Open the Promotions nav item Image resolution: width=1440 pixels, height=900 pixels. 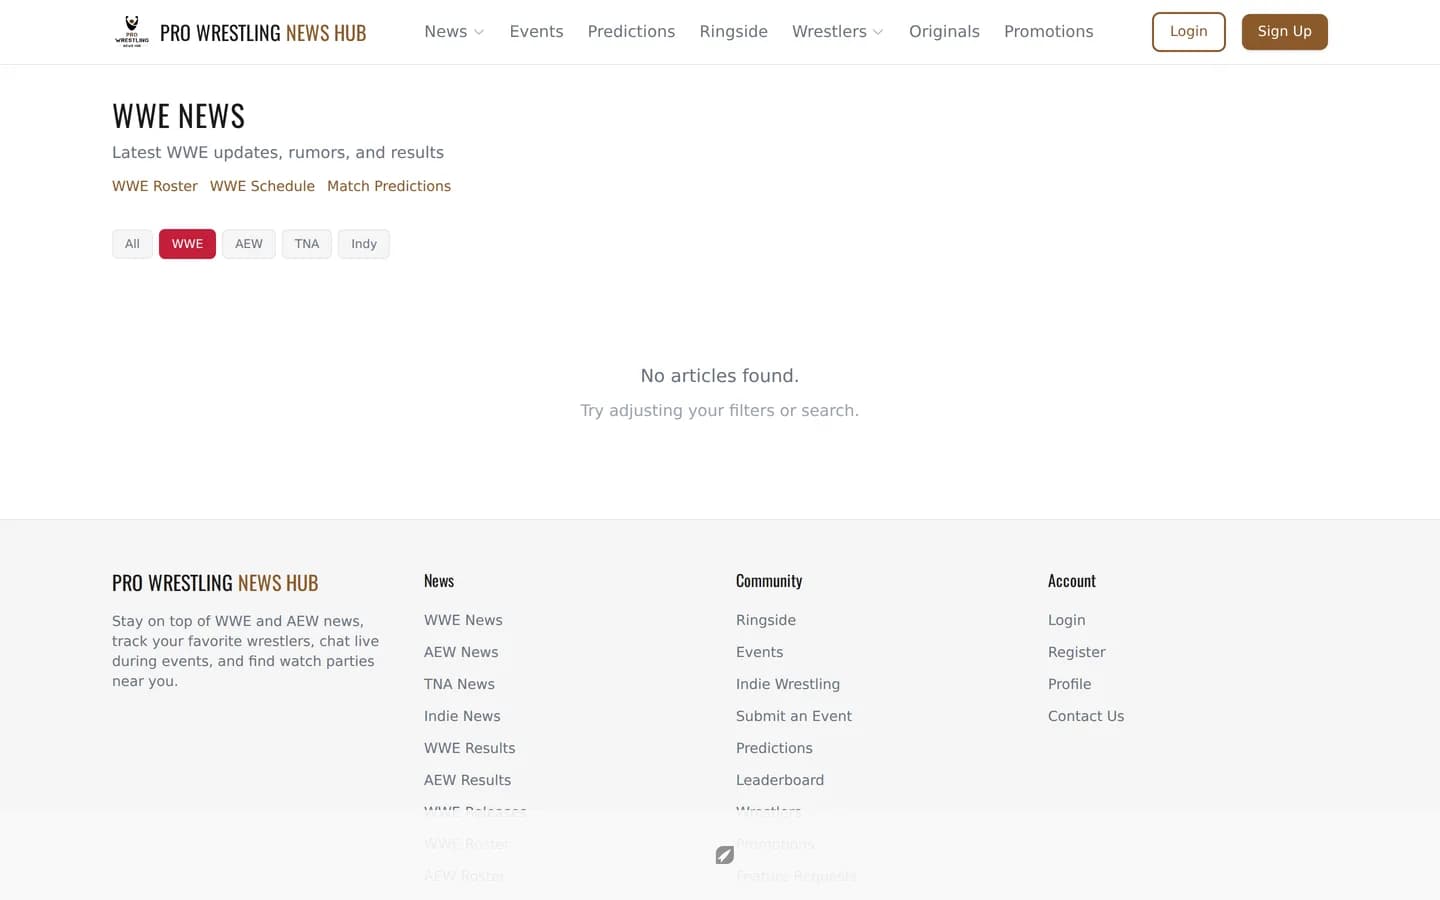pos(1048,32)
